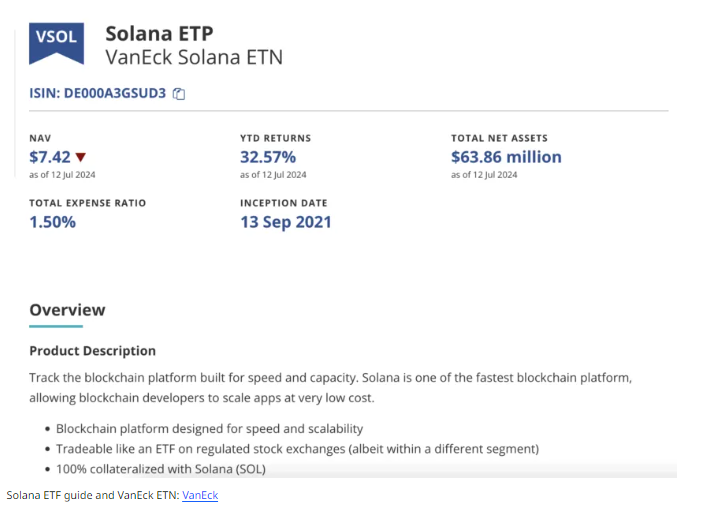This screenshot has width=705, height=506.
Task: Click the Total Expense Ratio label
Action: (x=87, y=203)
